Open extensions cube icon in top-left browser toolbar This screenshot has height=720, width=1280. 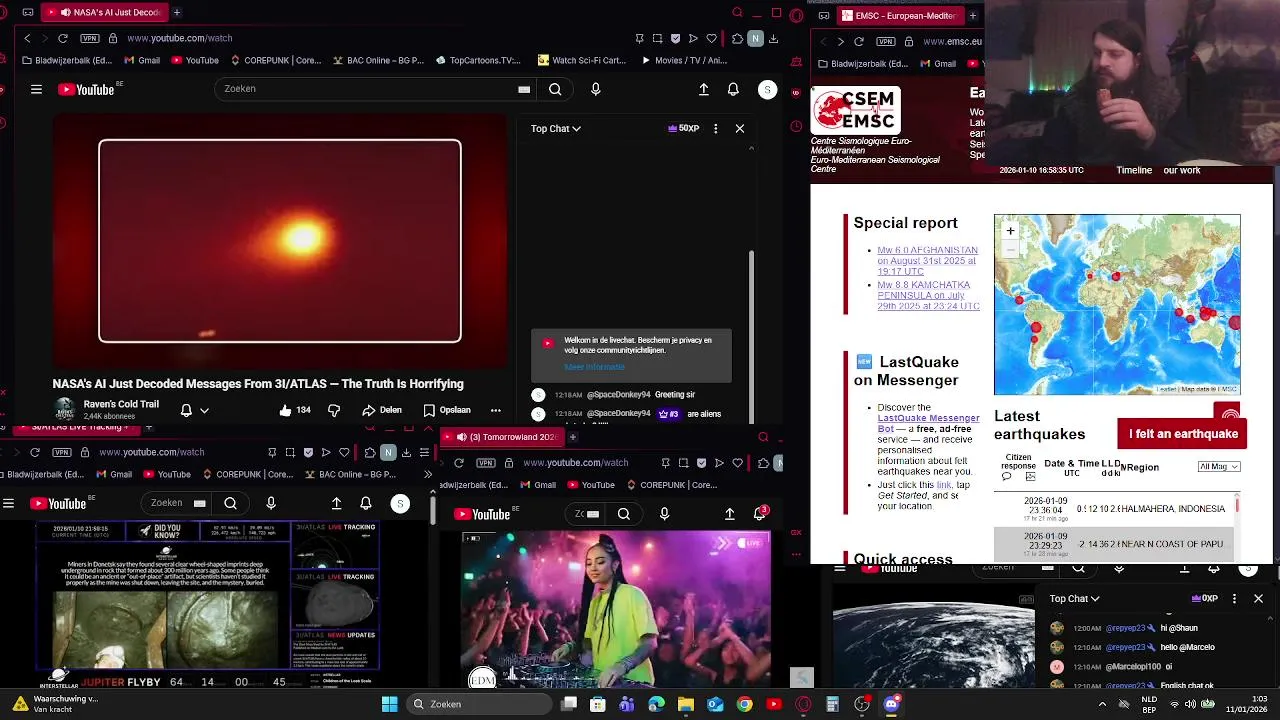737,38
